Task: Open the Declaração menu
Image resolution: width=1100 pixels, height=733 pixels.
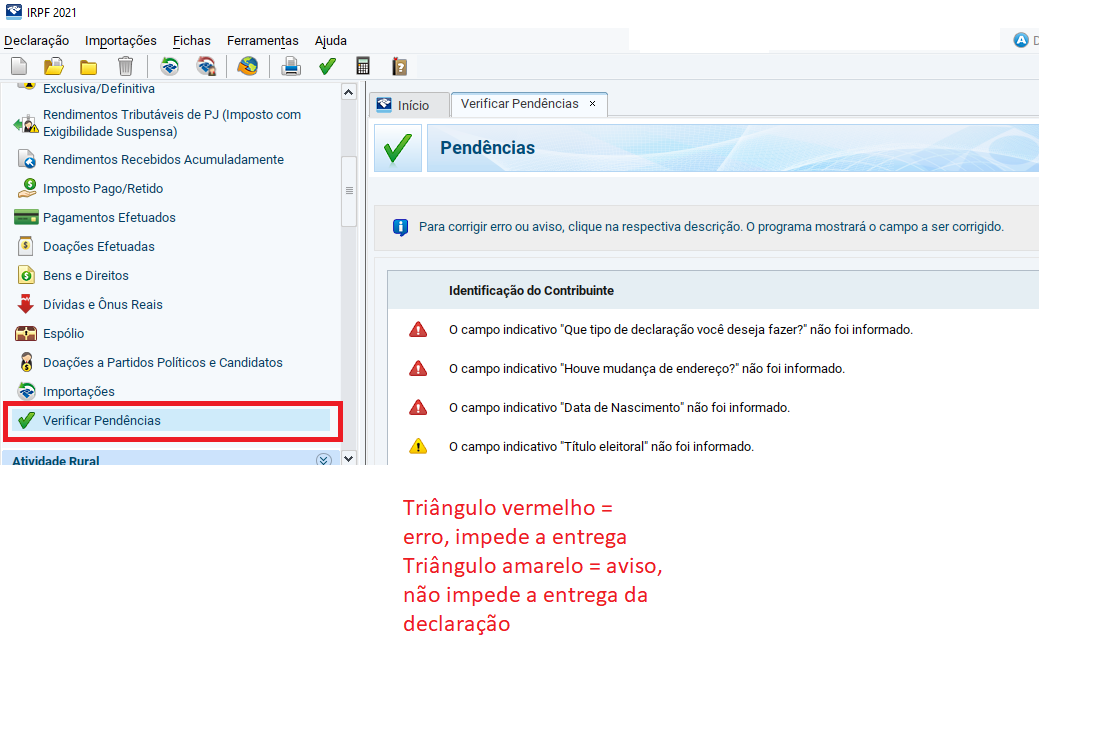Action: [x=37, y=40]
